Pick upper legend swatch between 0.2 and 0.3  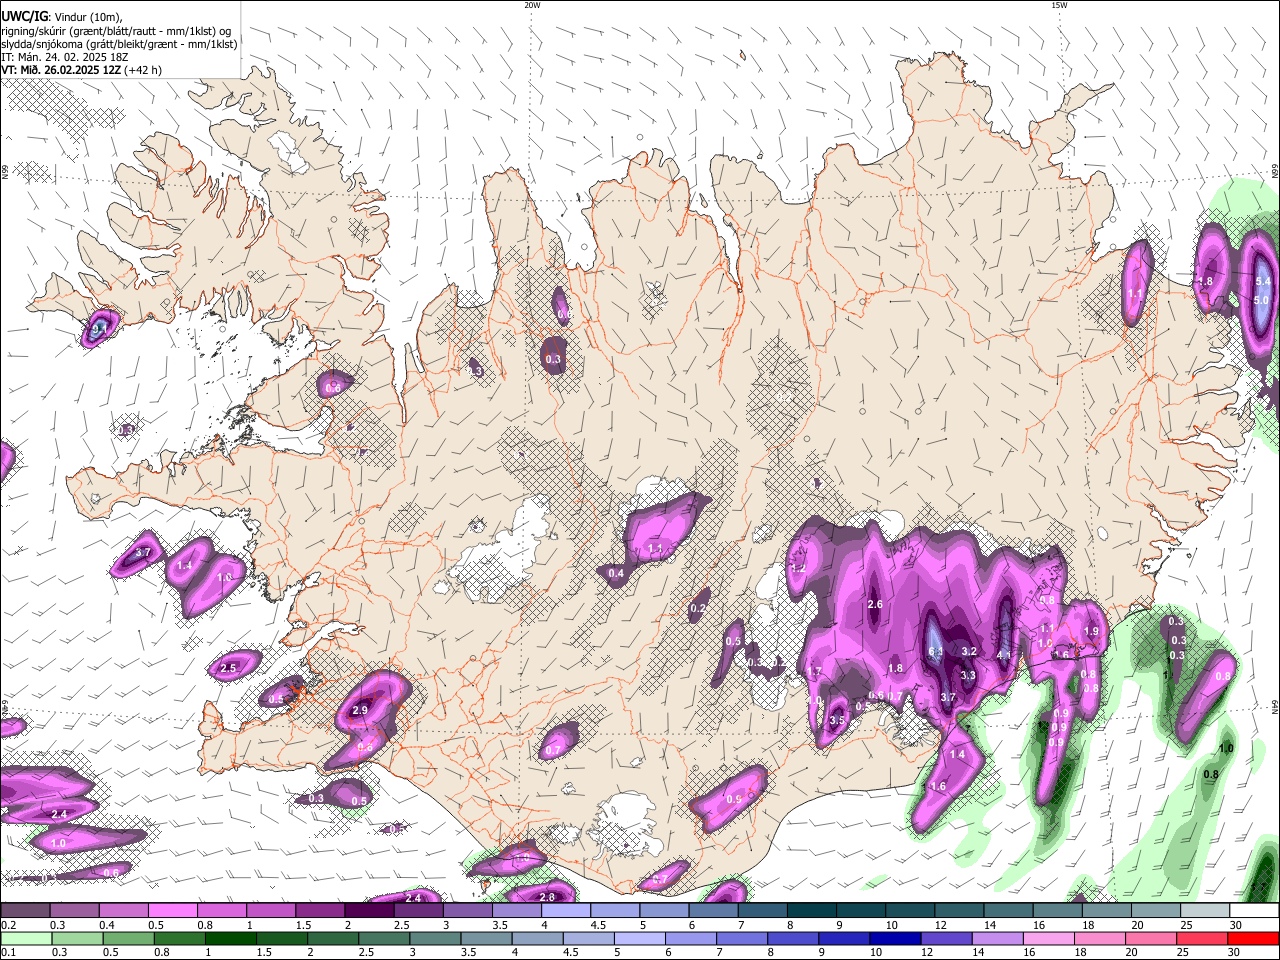point(25,911)
